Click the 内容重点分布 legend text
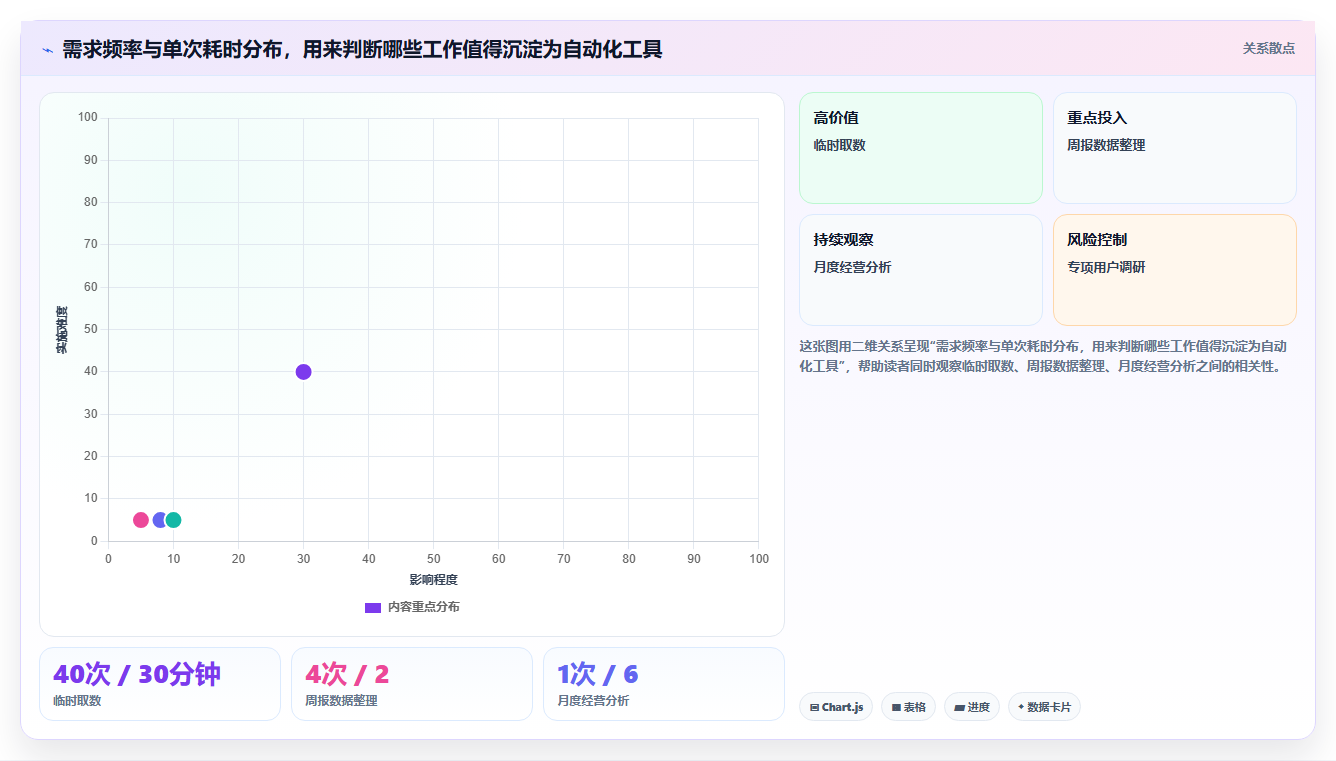 pos(424,607)
